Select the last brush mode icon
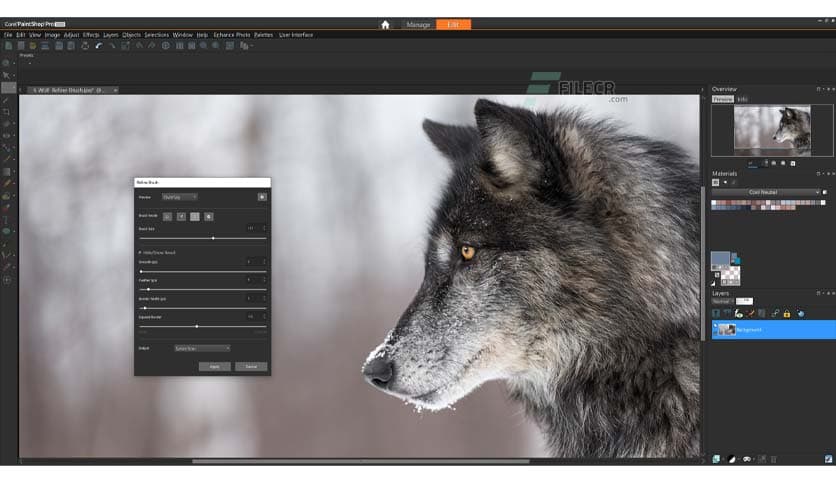The height and width of the screenshot is (484, 836). tap(209, 216)
